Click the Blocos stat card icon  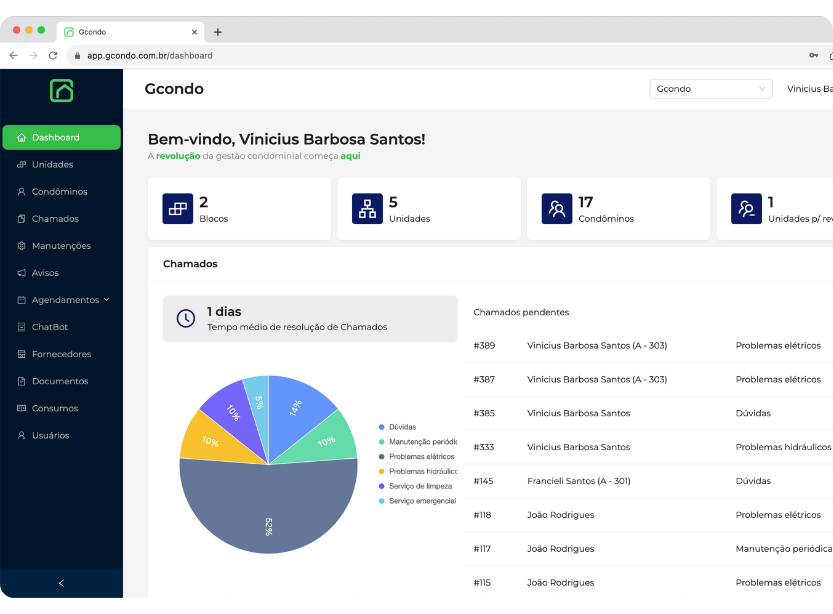177,208
